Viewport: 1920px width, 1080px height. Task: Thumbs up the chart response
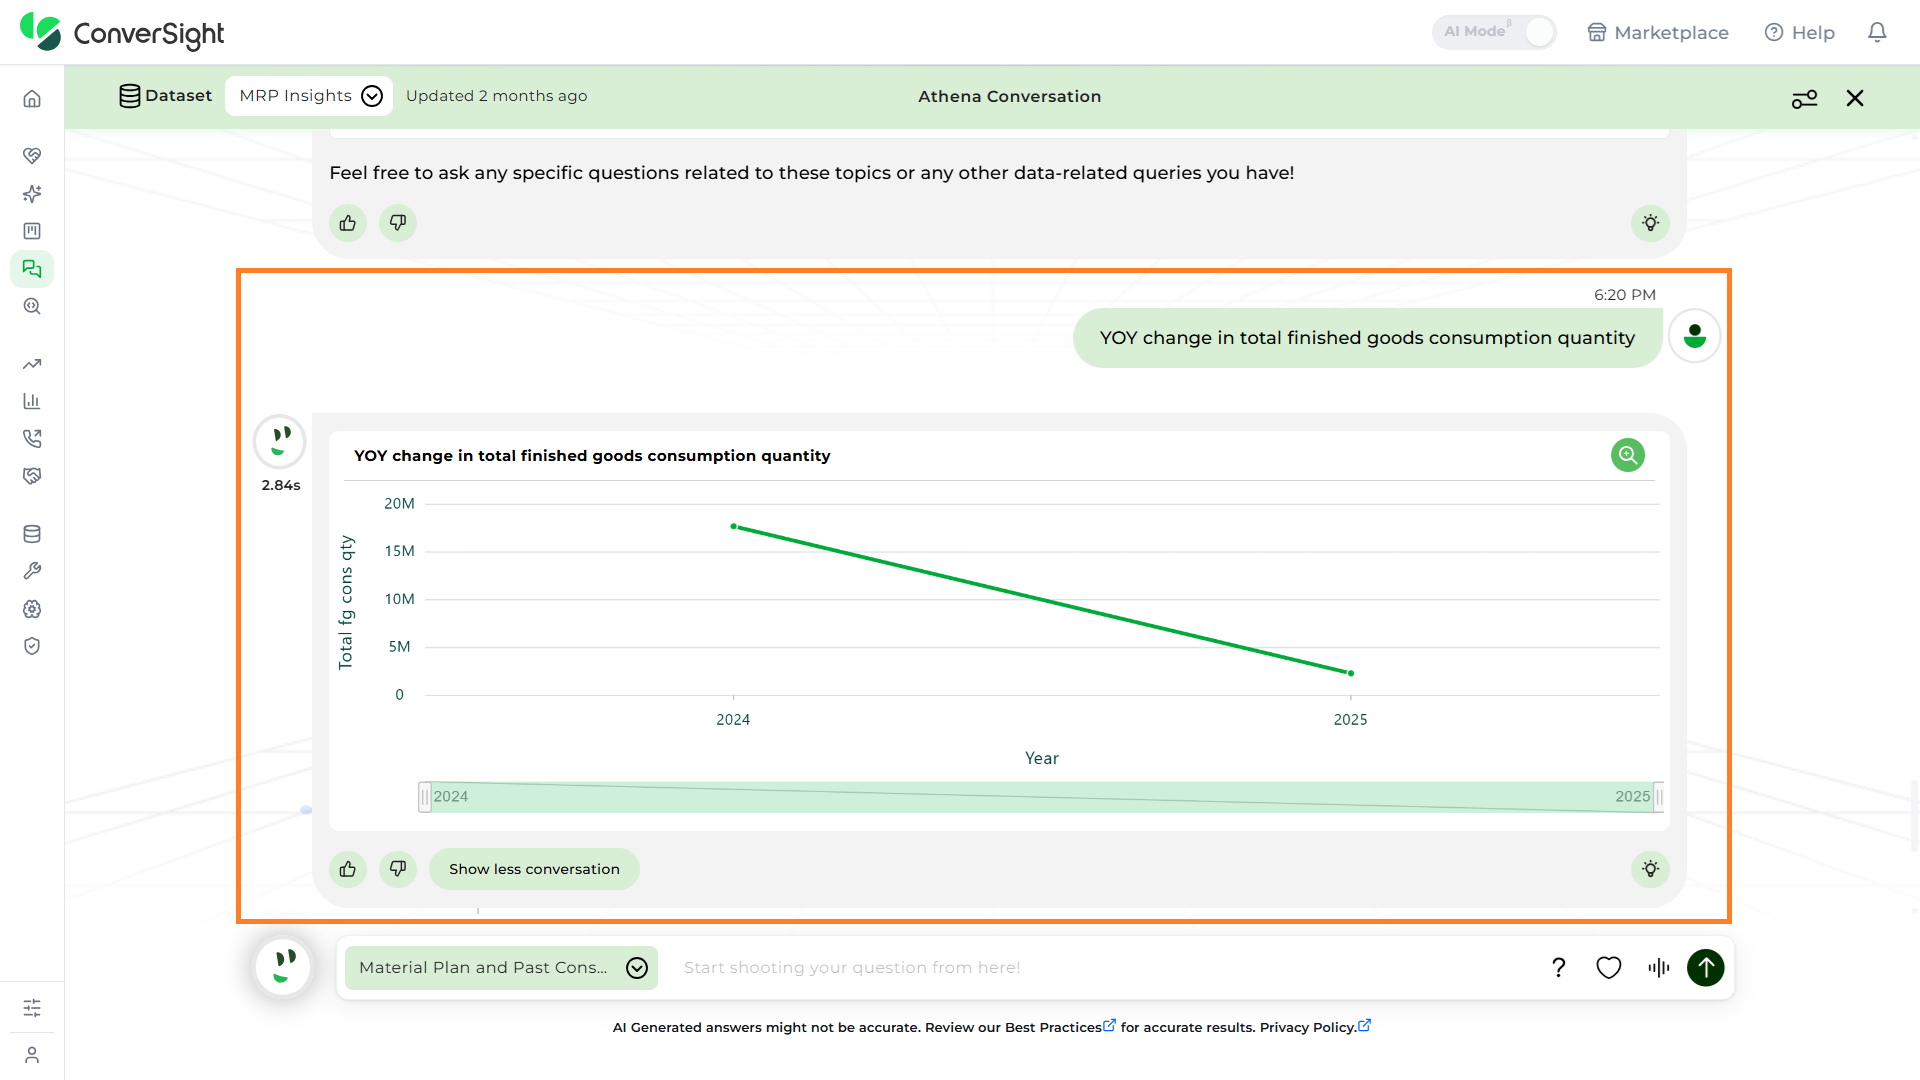[348, 869]
